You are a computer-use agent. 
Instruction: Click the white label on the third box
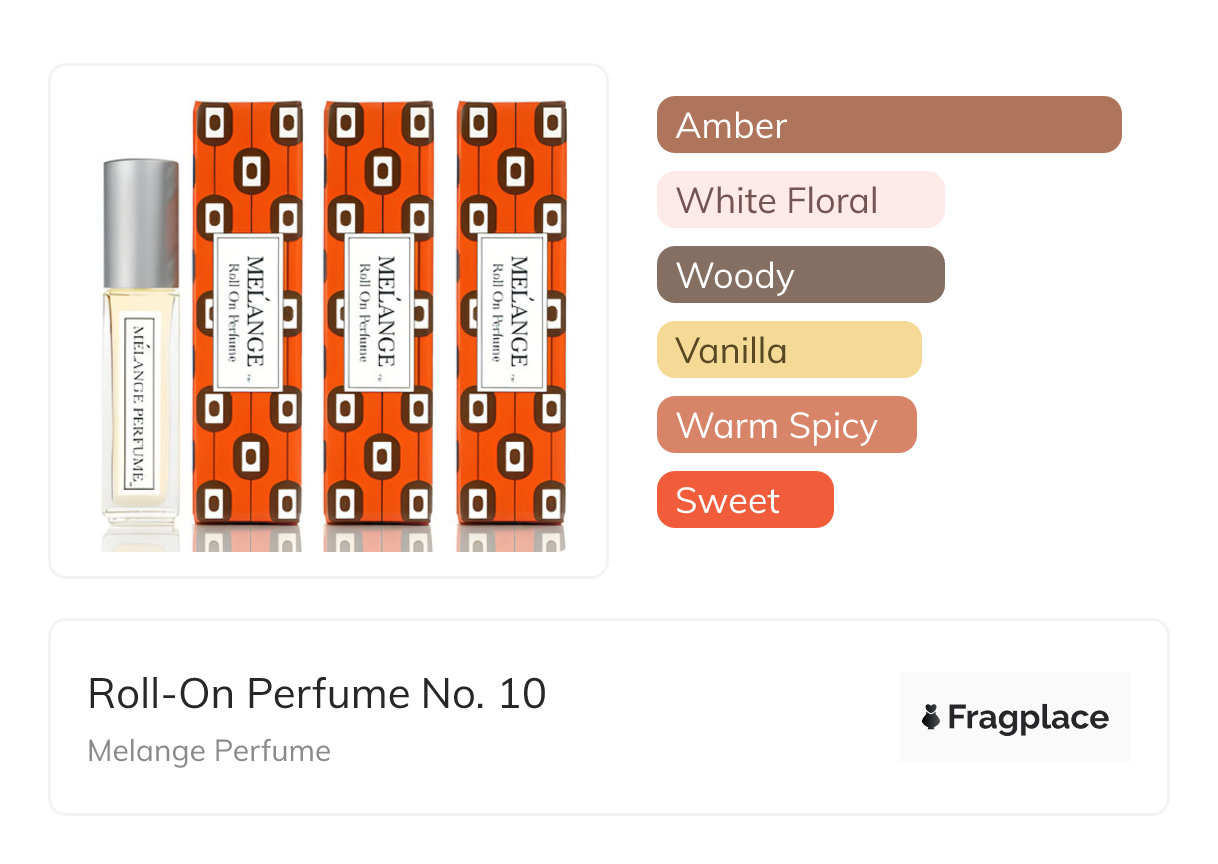(512, 312)
